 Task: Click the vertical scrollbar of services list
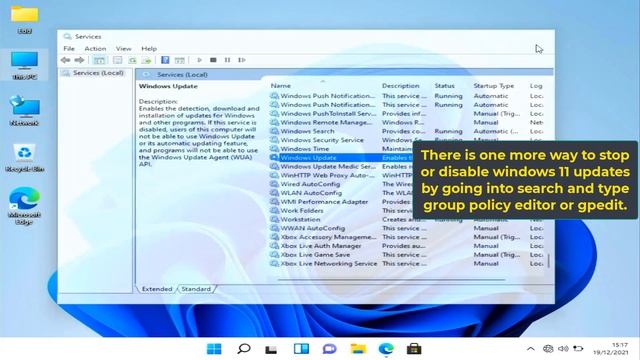point(549,261)
